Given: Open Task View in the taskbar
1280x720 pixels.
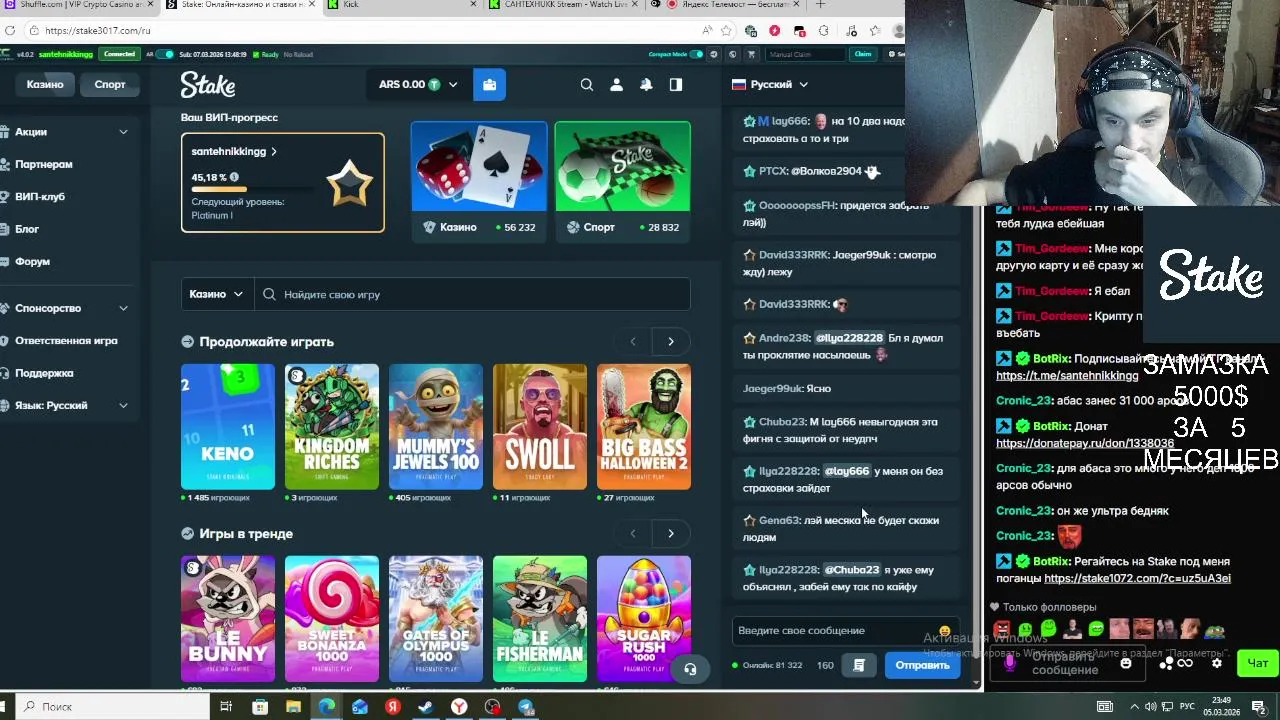Looking at the screenshot, I should (226, 707).
